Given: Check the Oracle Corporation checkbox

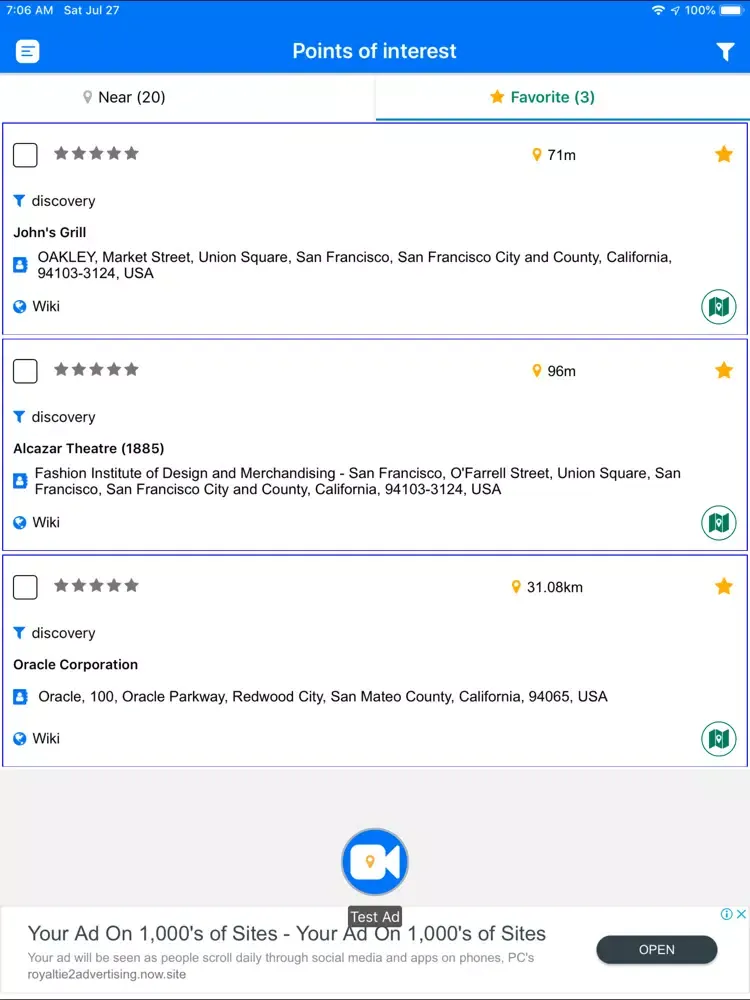Looking at the screenshot, I should click(26, 587).
